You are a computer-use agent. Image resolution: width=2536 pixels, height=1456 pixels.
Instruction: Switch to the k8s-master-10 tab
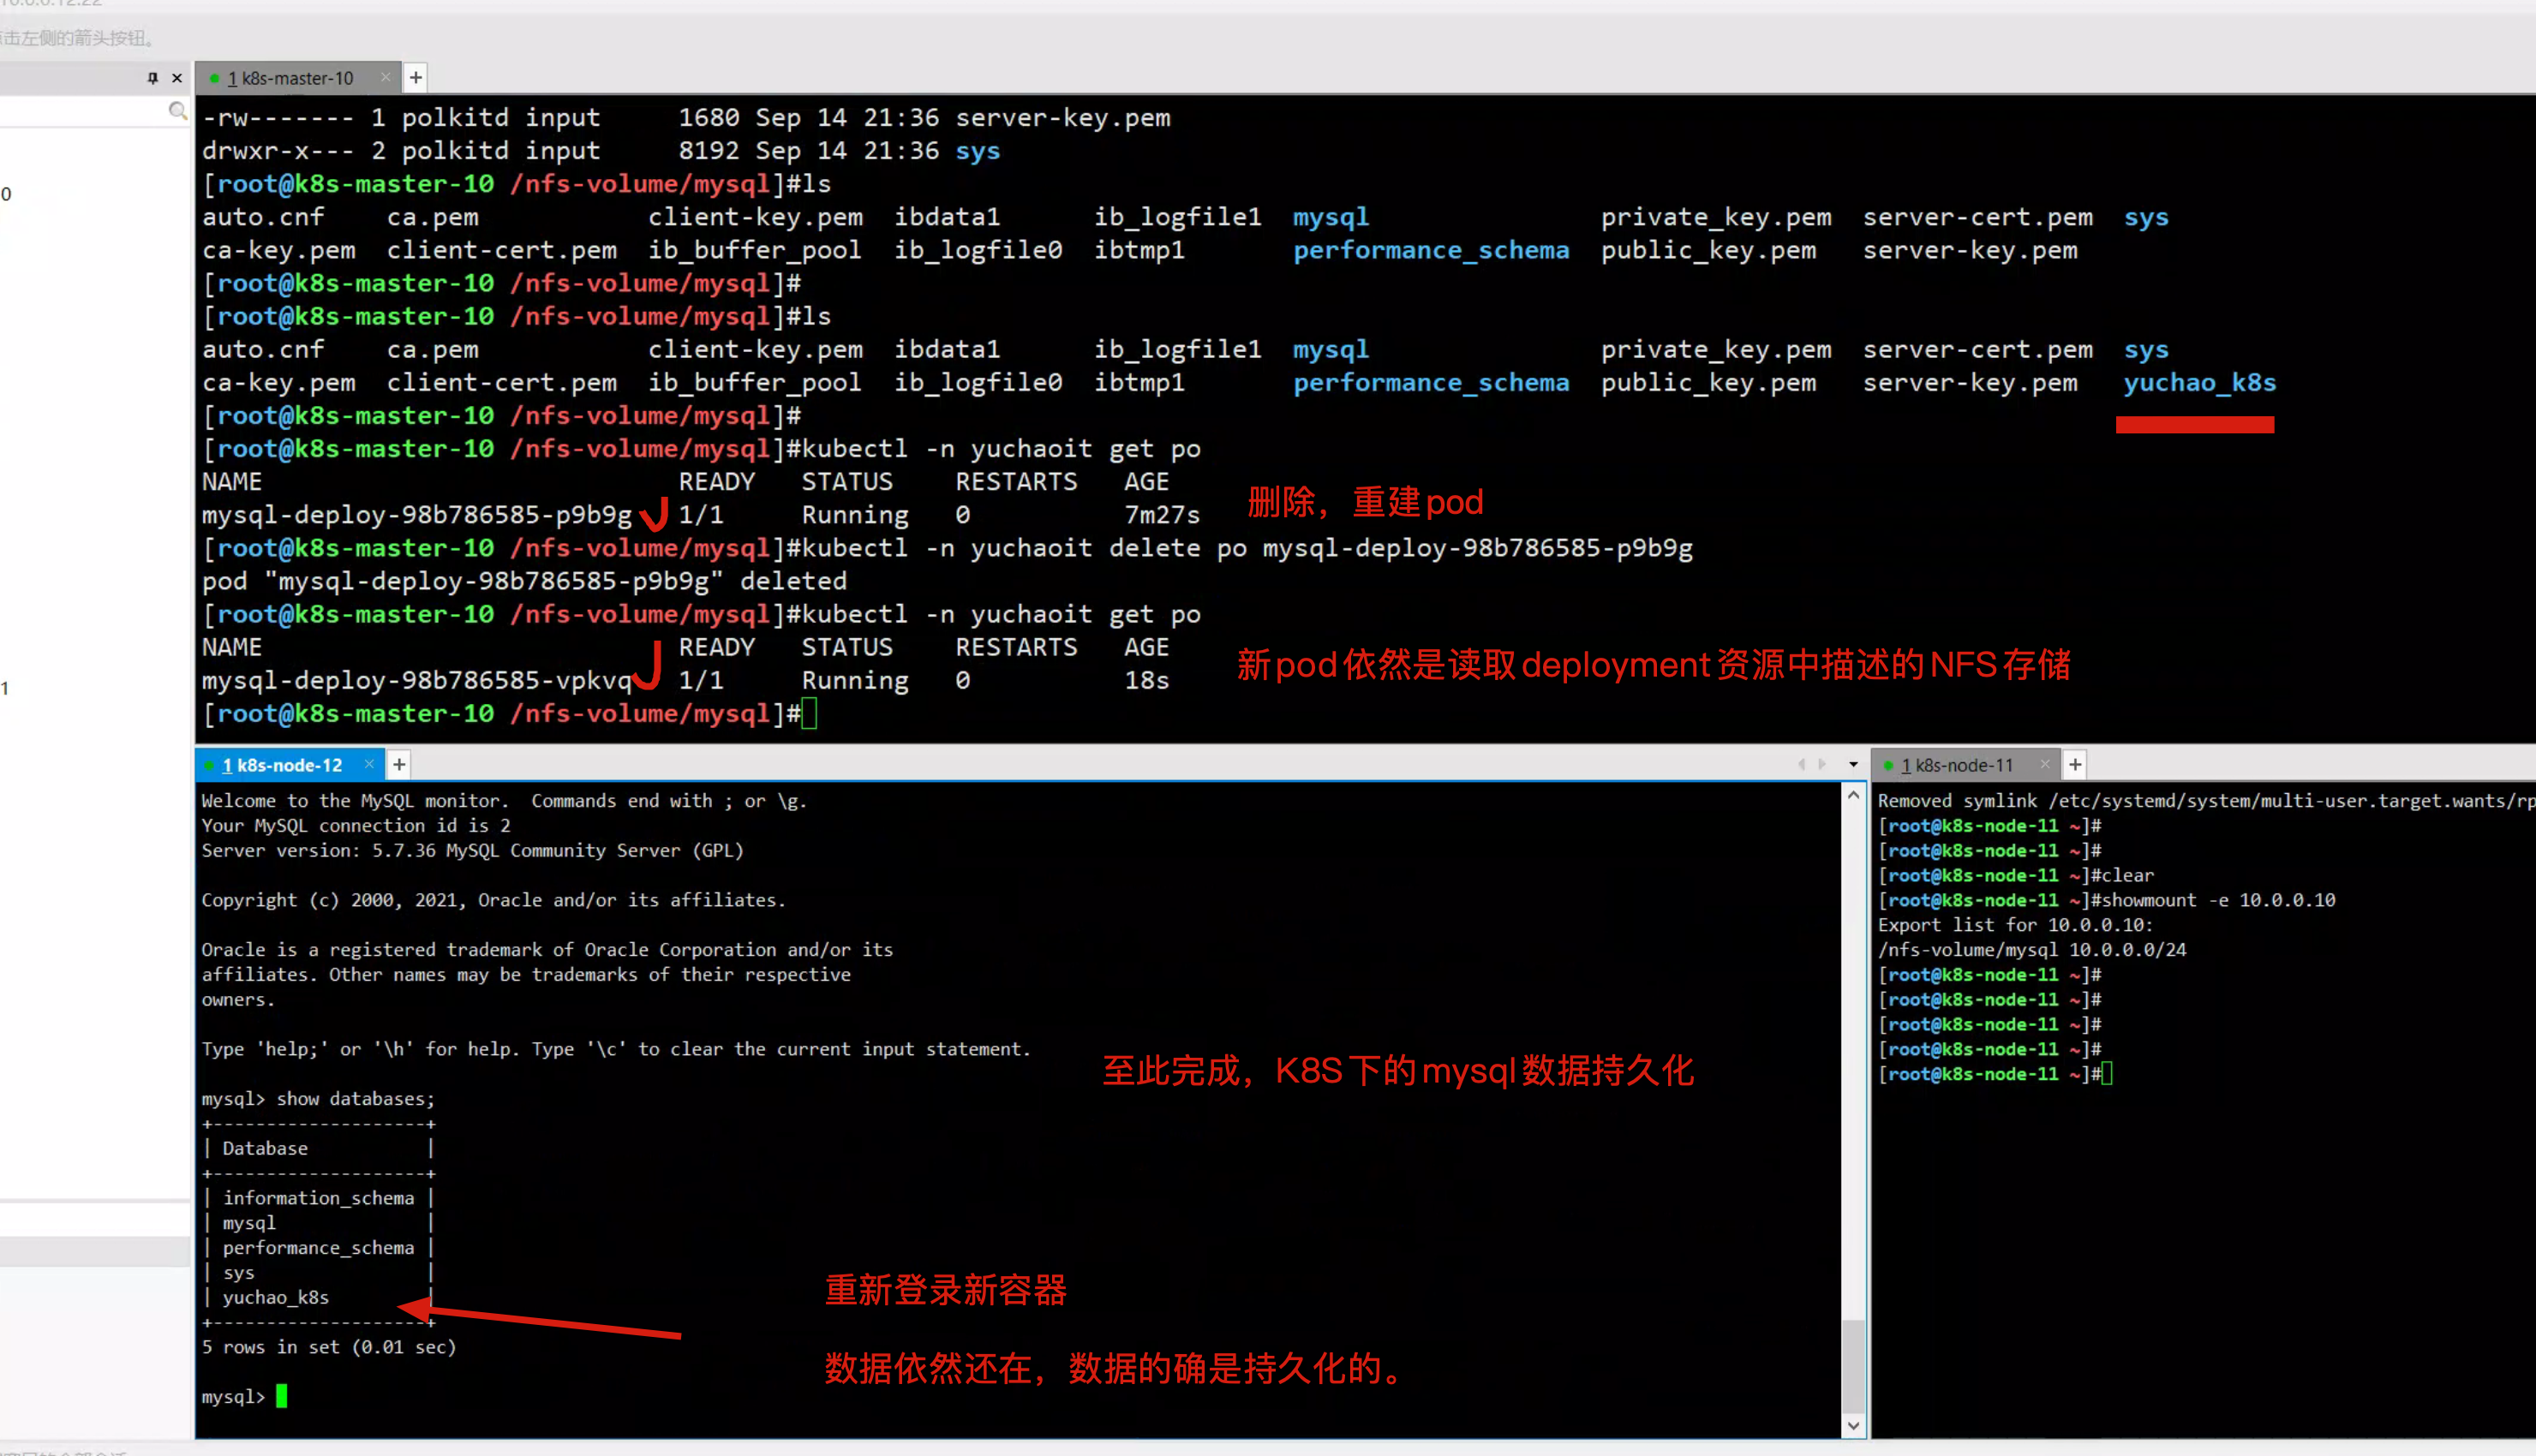coord(290,78)
